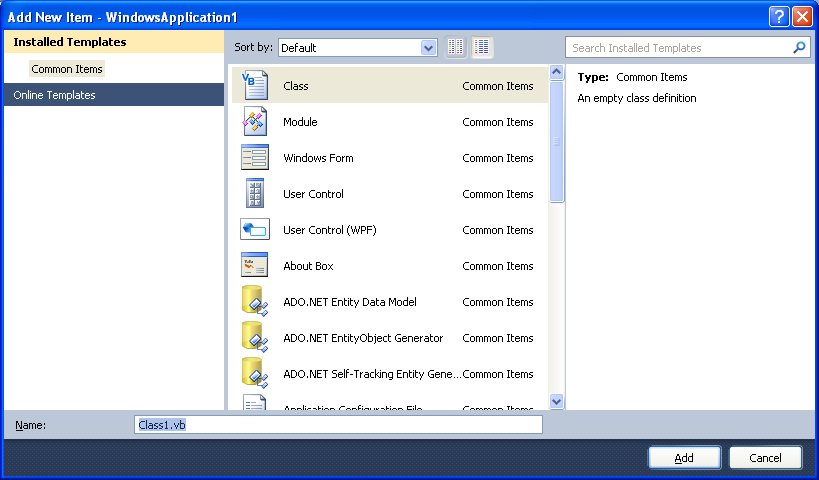Select the User Control template icon

pyautogui.click(x=255, y=193)
